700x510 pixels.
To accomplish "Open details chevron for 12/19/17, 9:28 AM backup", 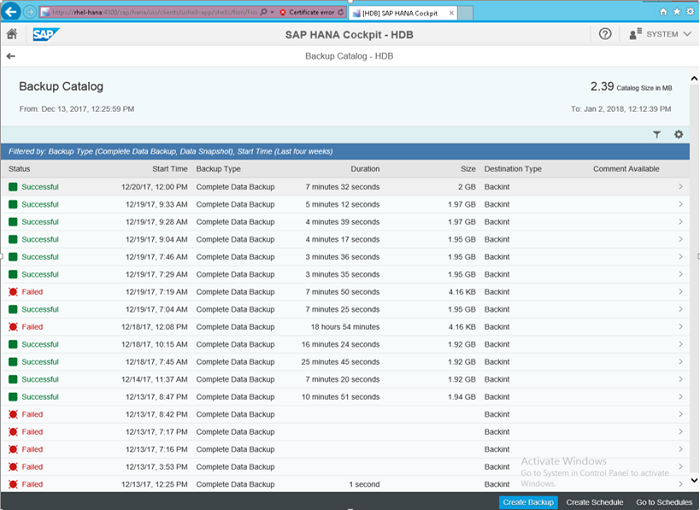I will (680, 222).
